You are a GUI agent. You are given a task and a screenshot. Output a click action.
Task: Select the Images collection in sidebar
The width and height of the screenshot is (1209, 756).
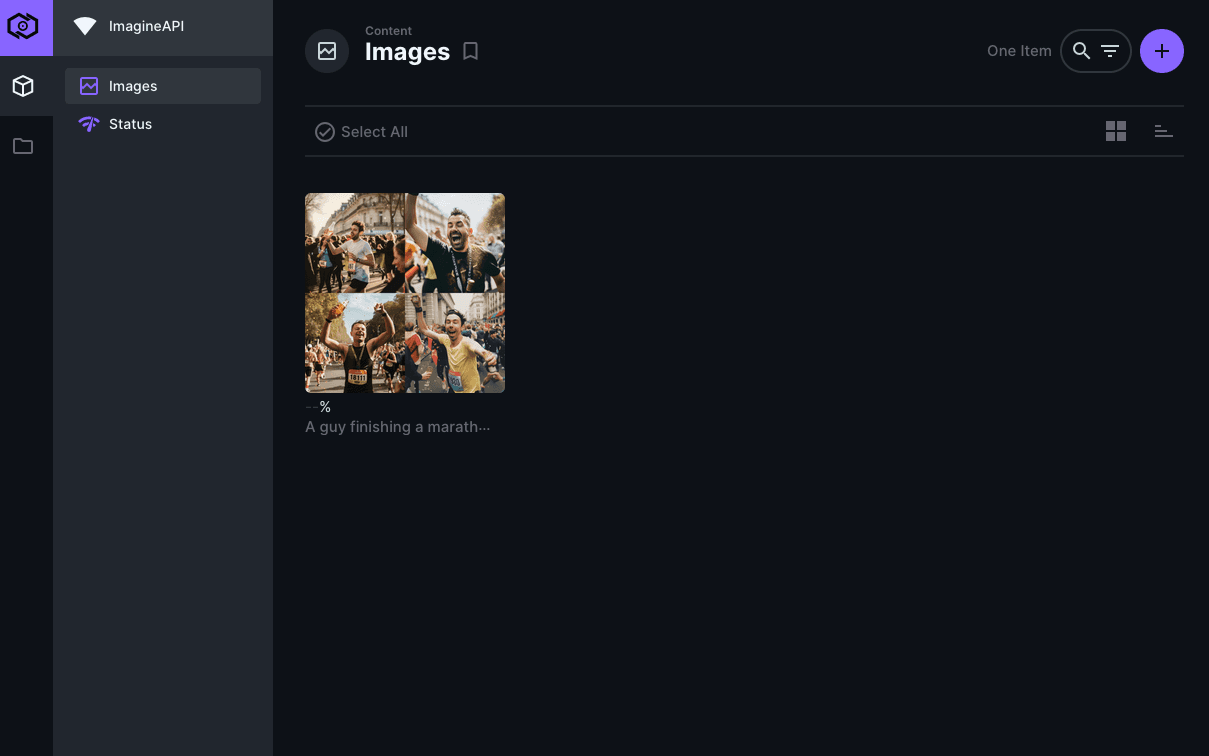coord(163,86)
